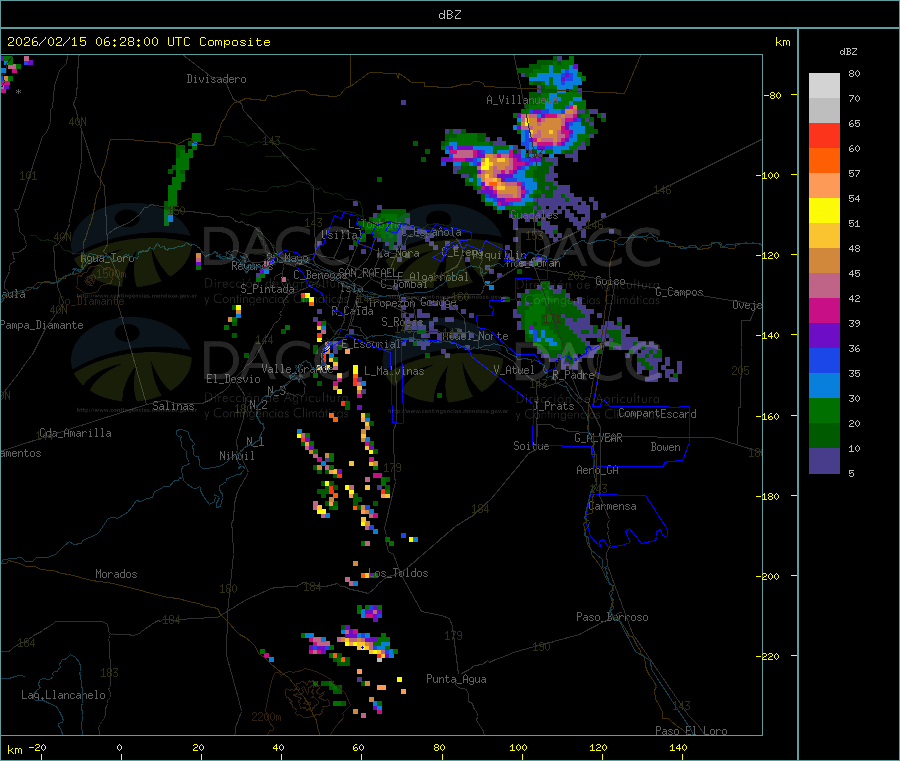Select the 'Agua_Toro' map label
This screenshot has width=900, height=761.
(107, 258)
